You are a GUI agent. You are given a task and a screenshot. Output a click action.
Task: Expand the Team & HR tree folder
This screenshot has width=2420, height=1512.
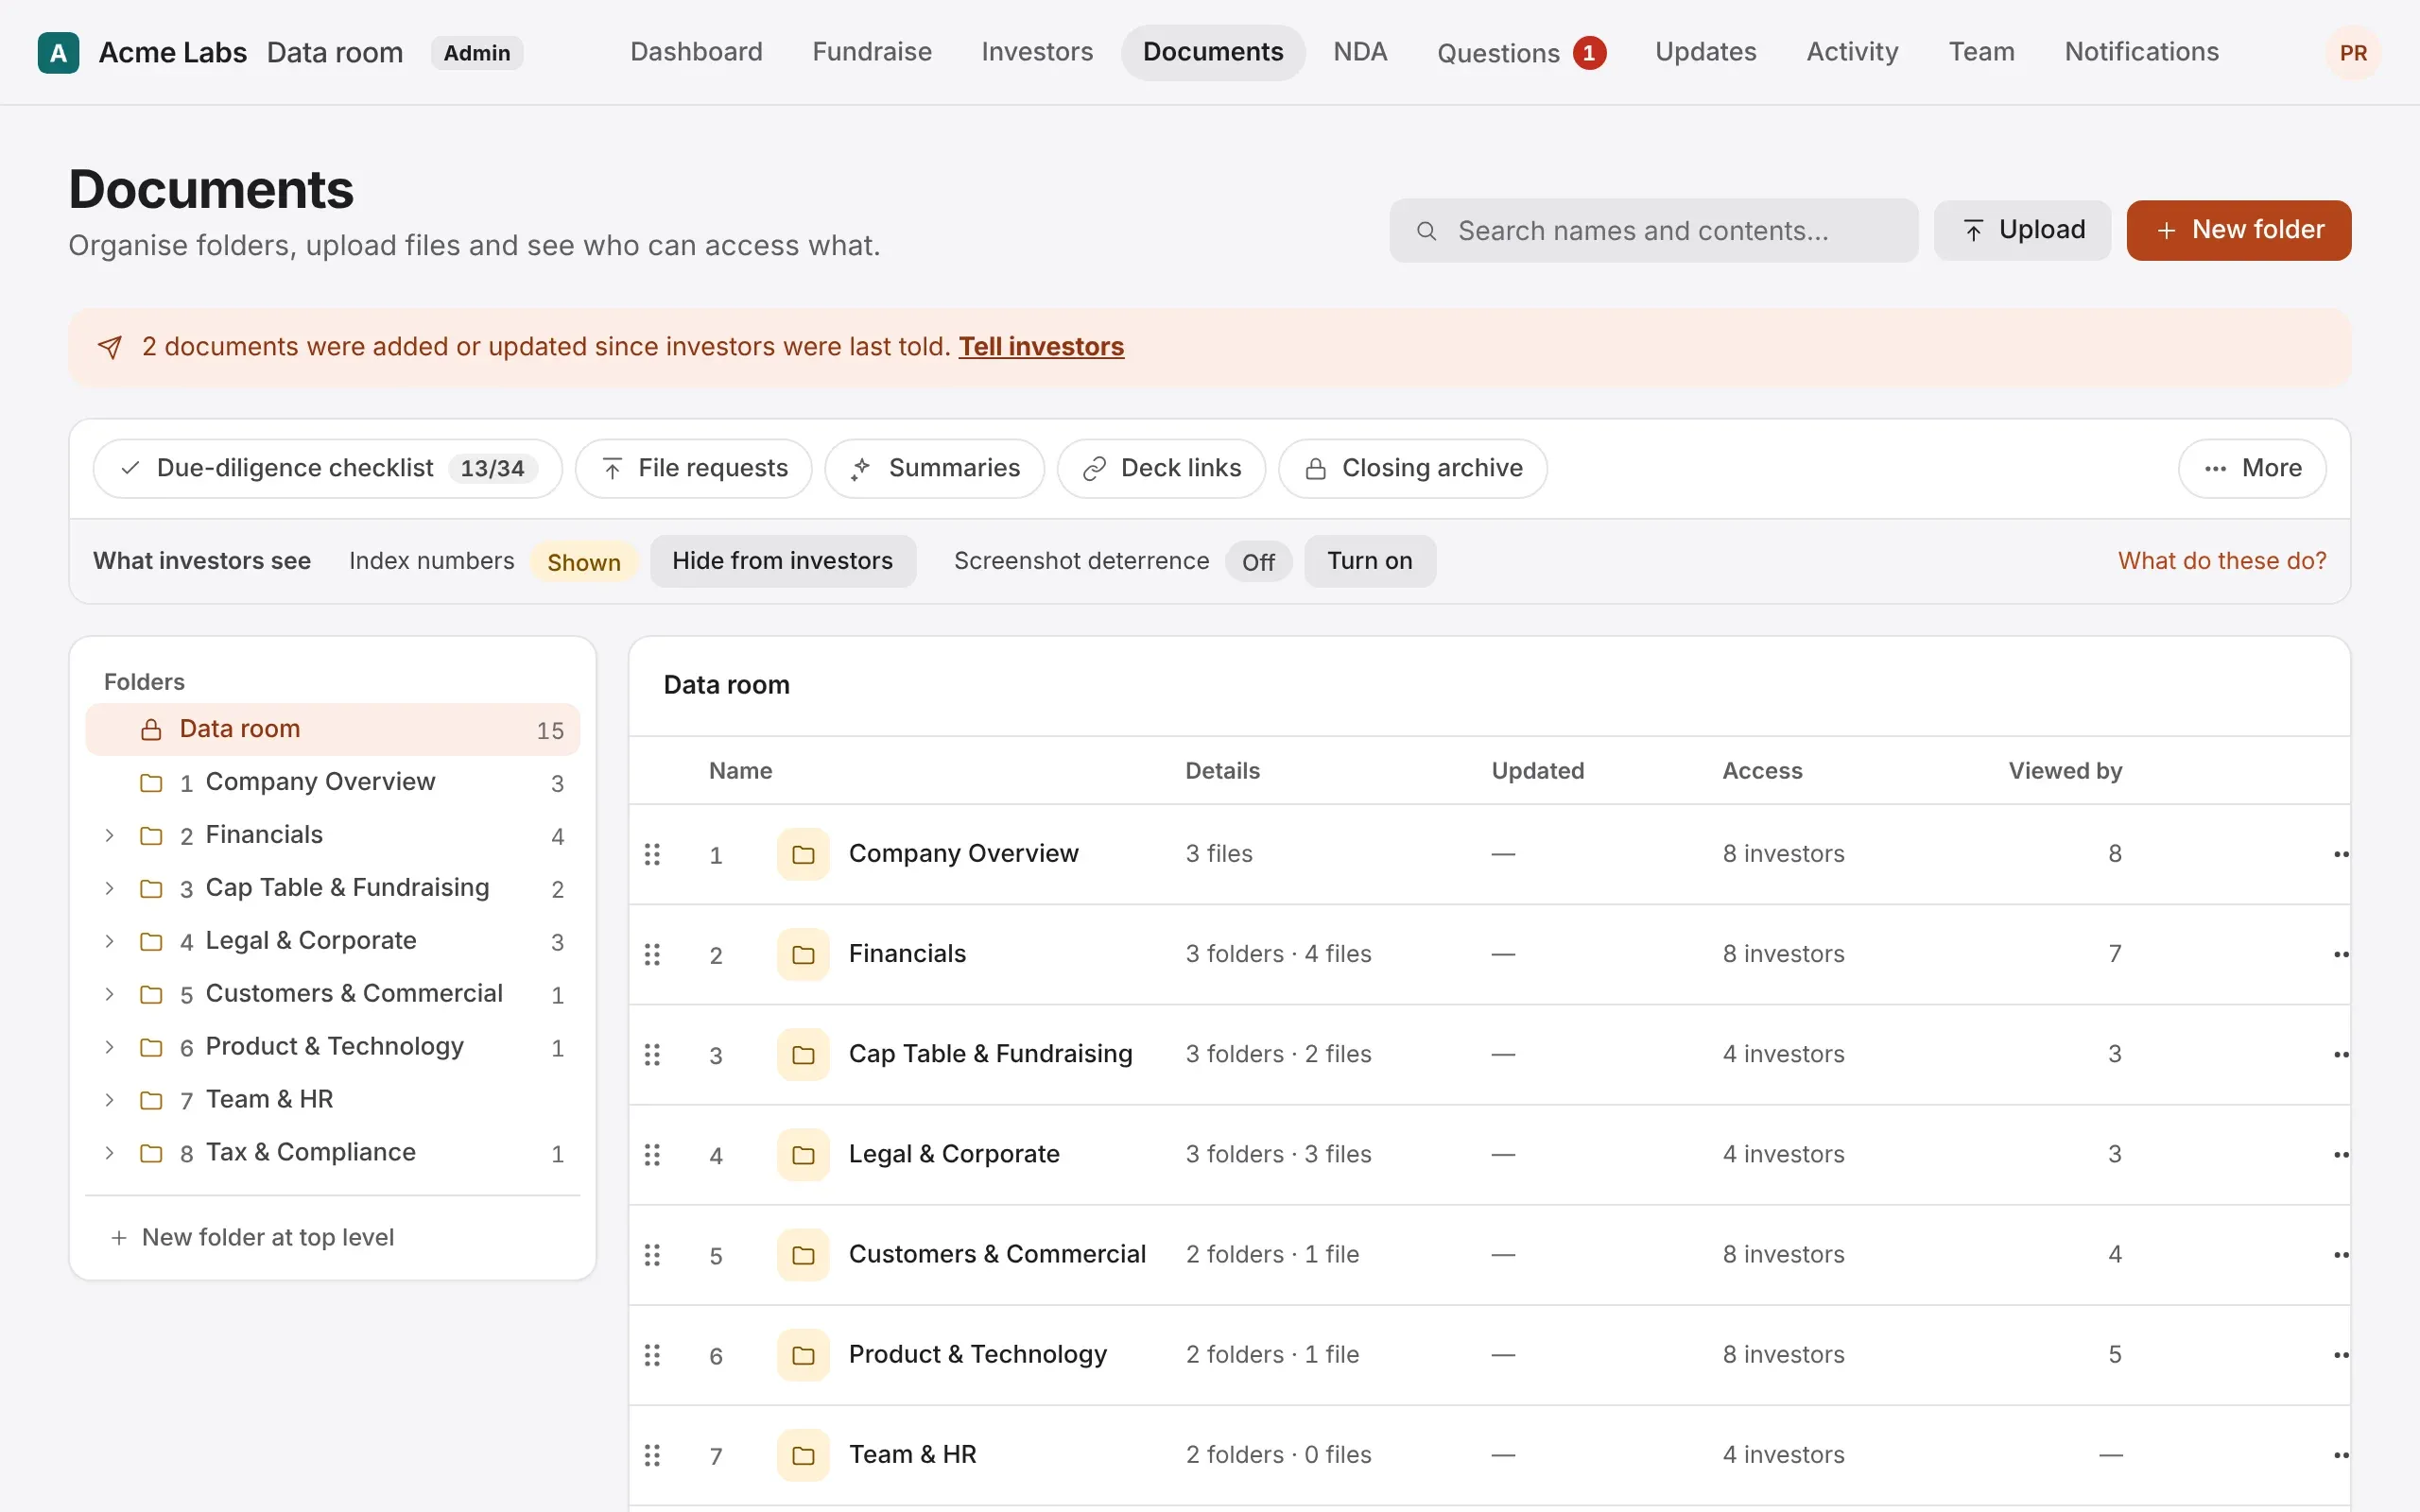point(109,1100)
